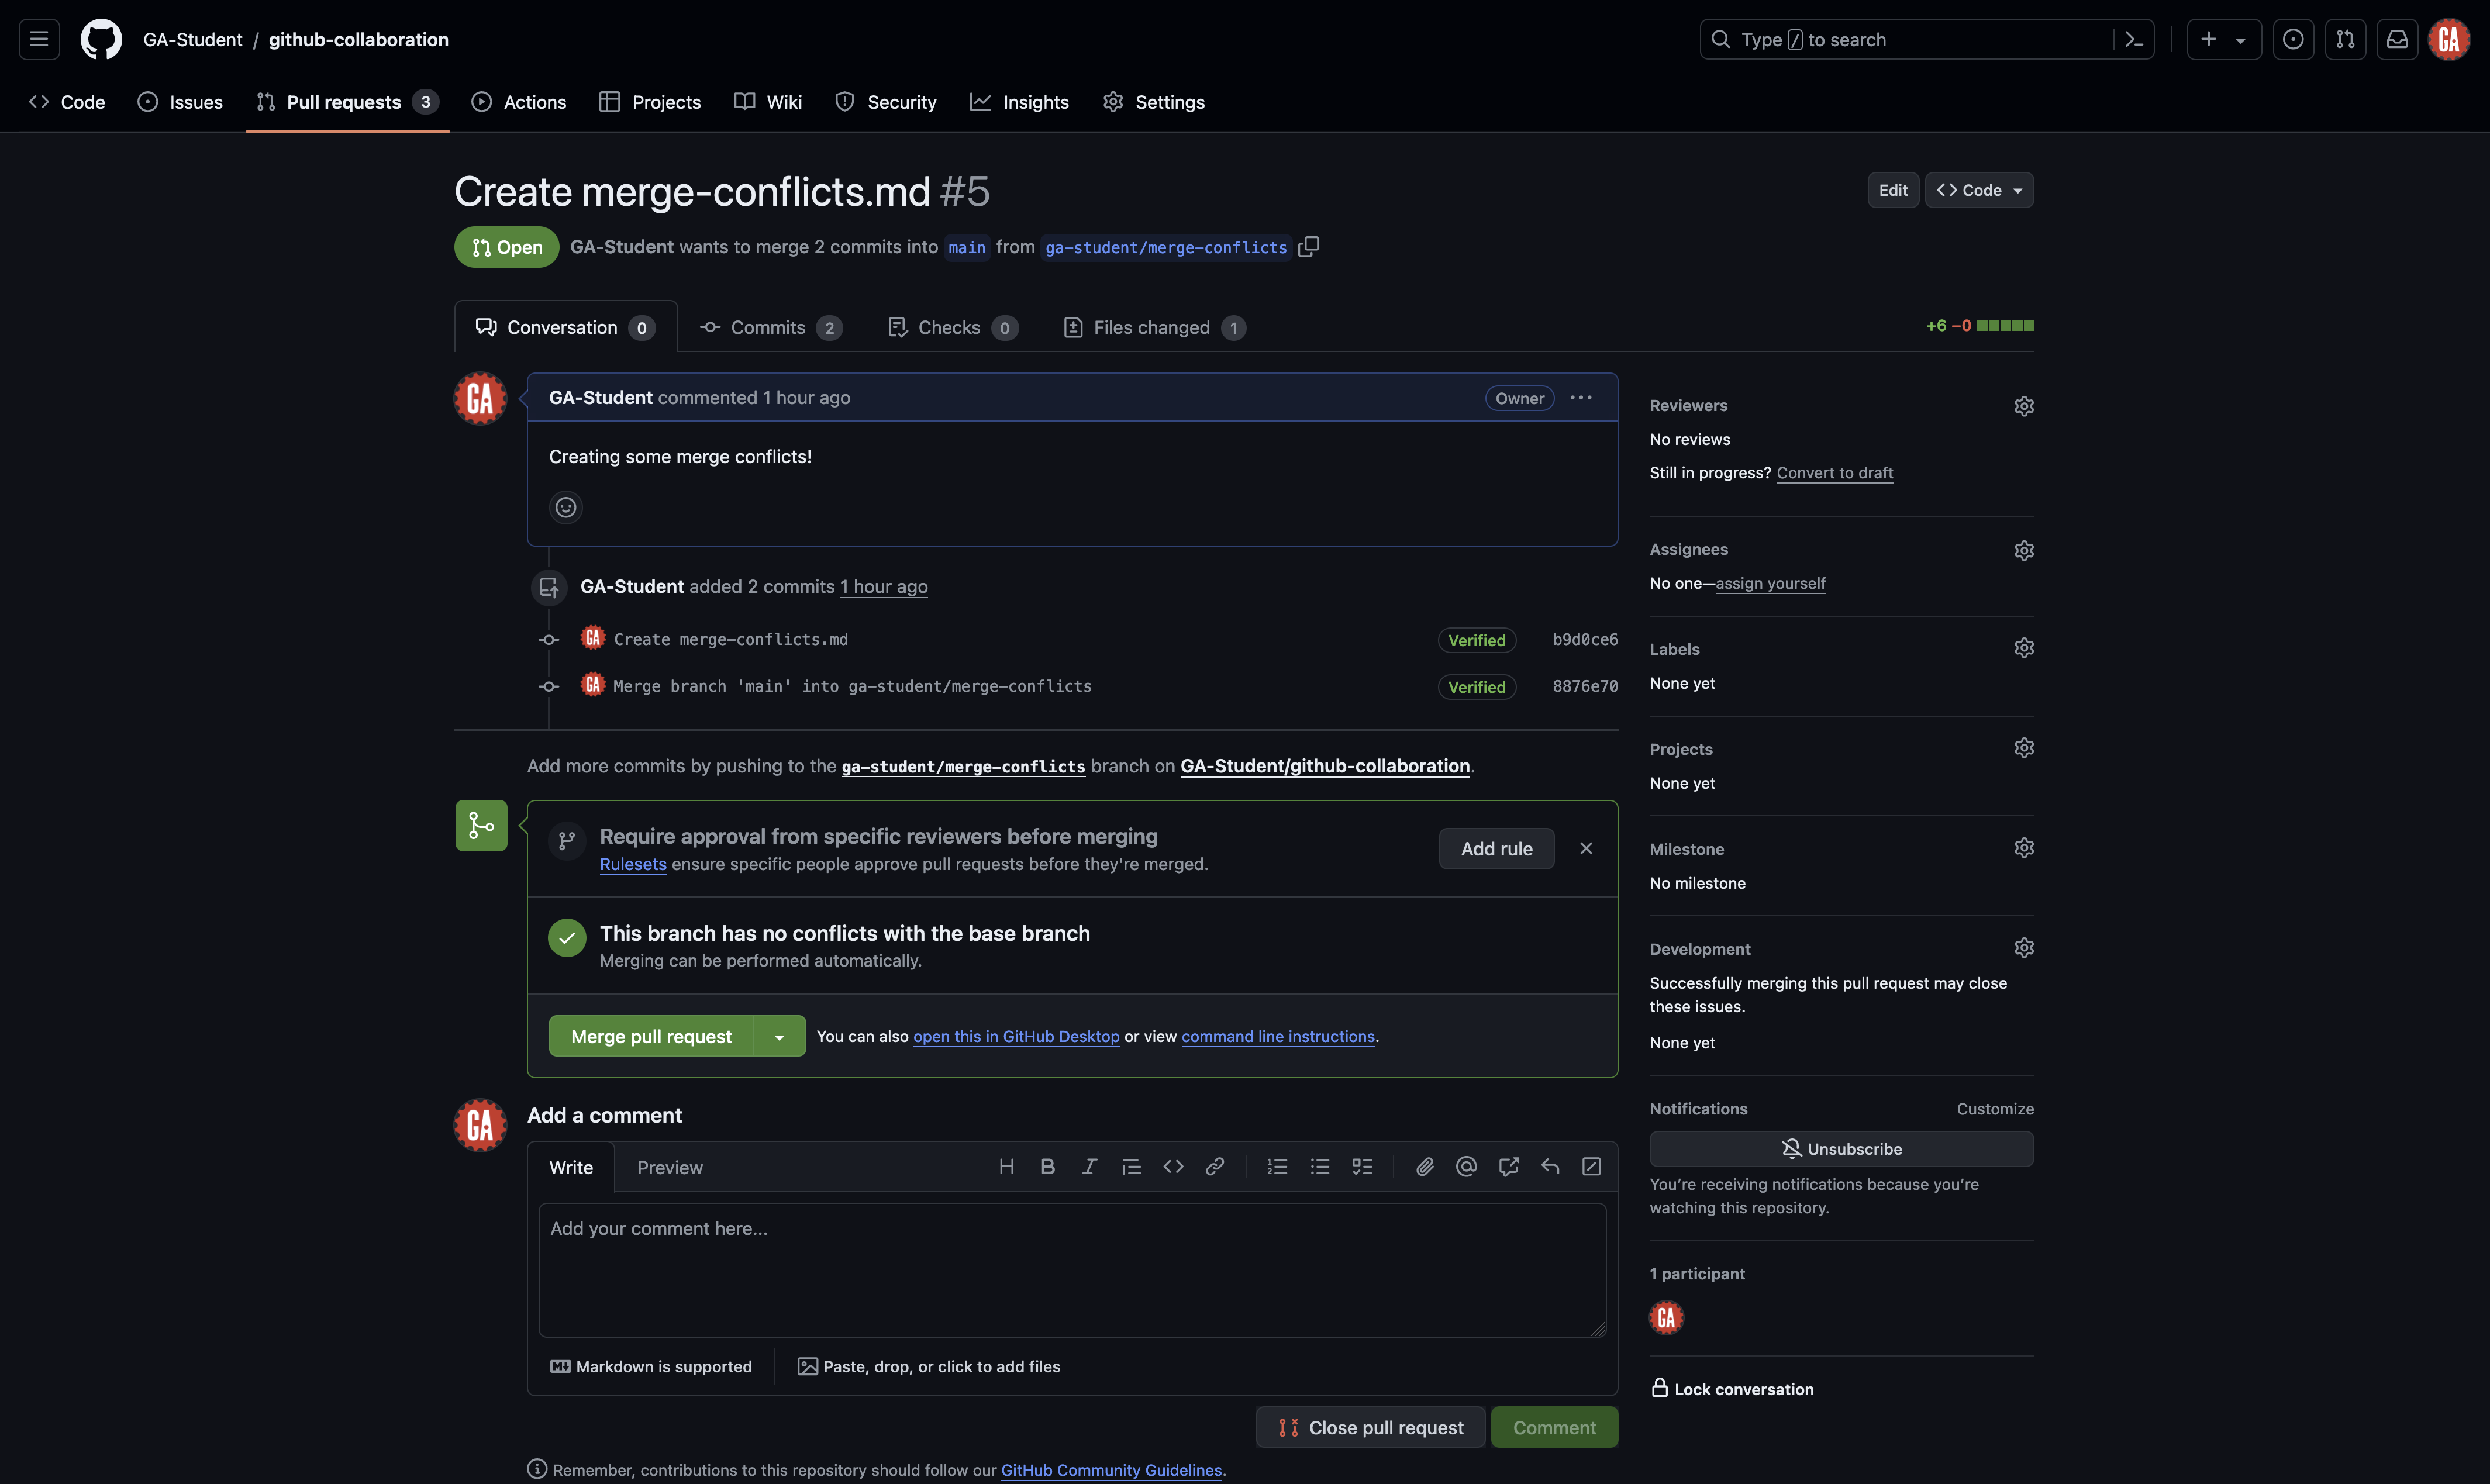This screenshot has height=1484, width=2490.
Task: Click the Merge pull request button
Action: coord(651,1036)
